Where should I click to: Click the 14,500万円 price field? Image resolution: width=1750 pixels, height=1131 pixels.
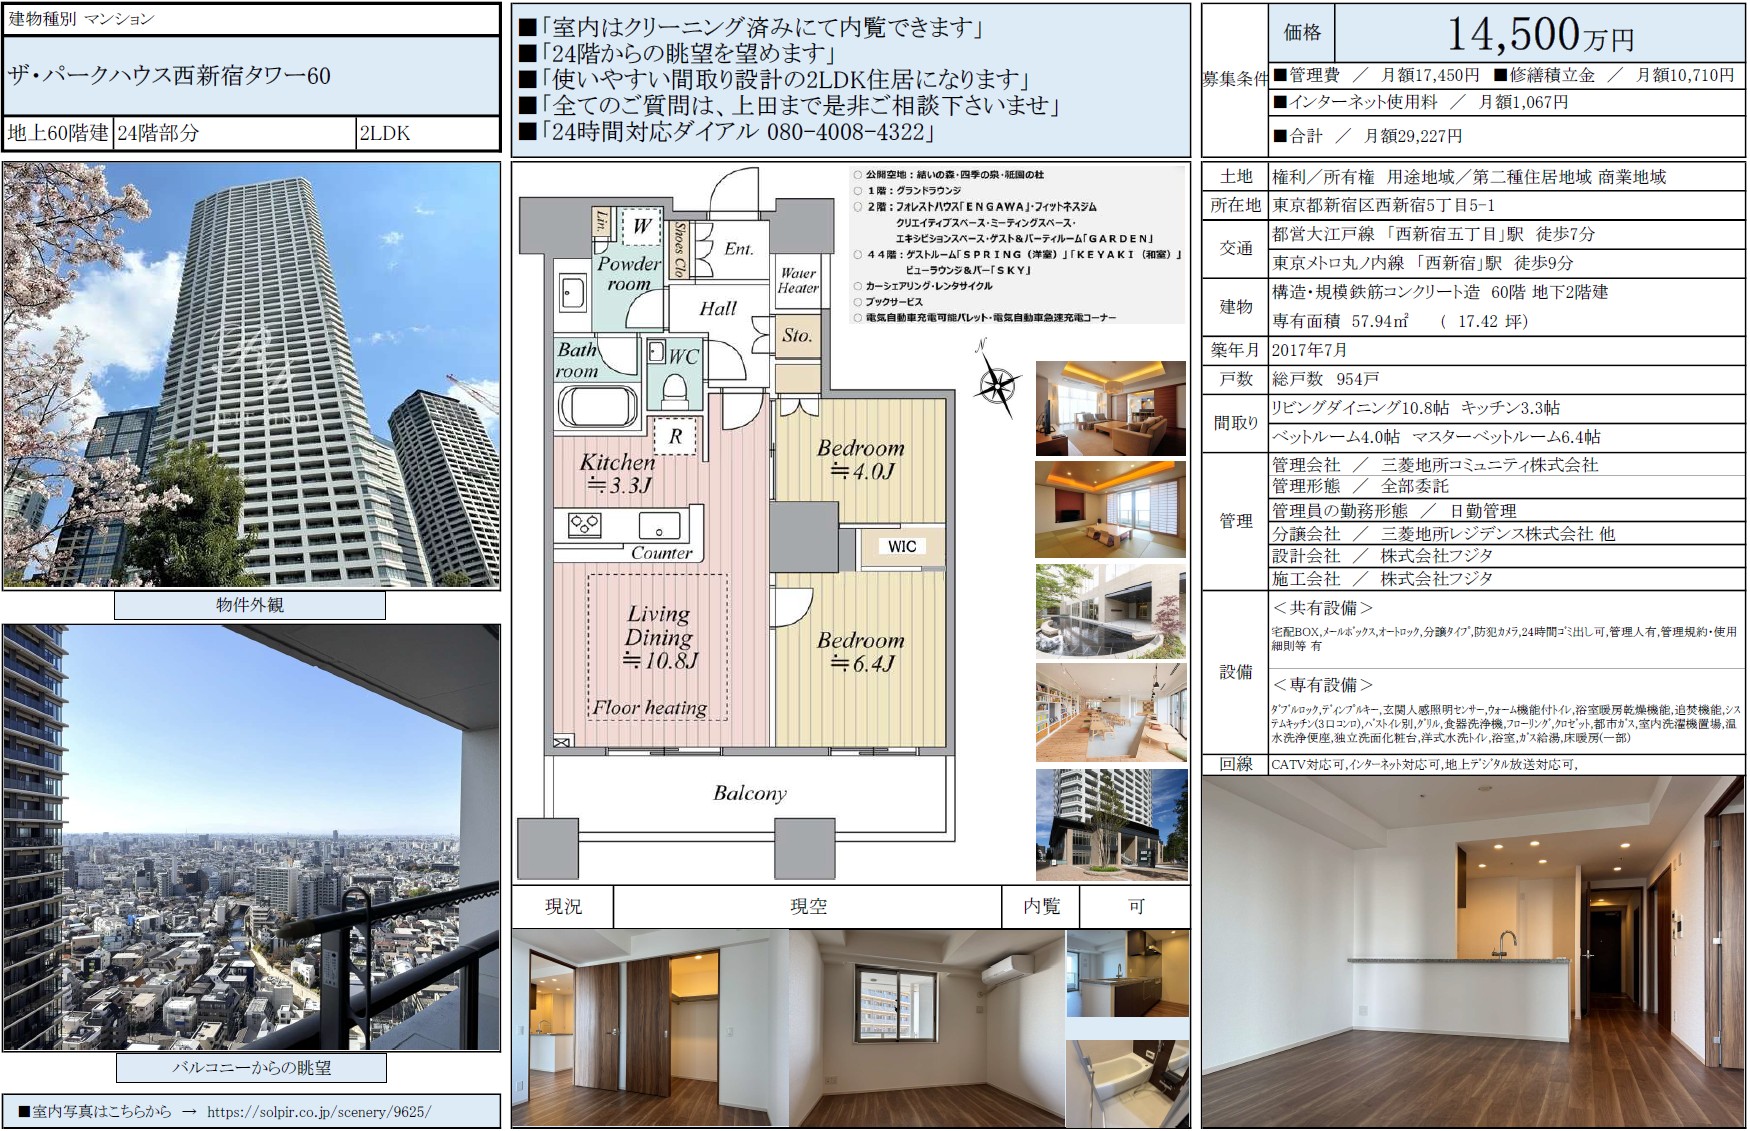pyautogui.click(x=1539, y=35)
